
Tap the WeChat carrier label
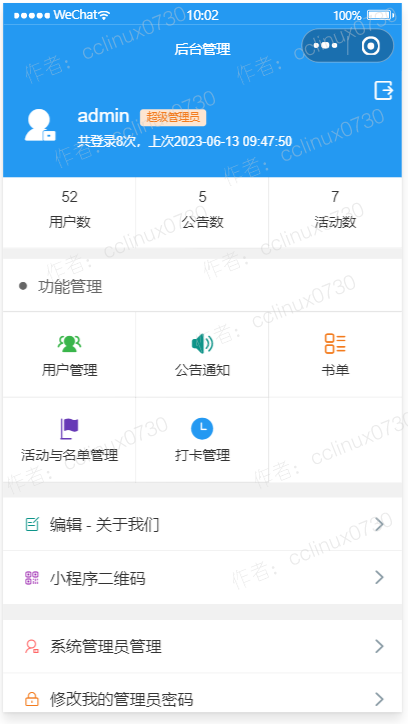click(x=75, y=15)
